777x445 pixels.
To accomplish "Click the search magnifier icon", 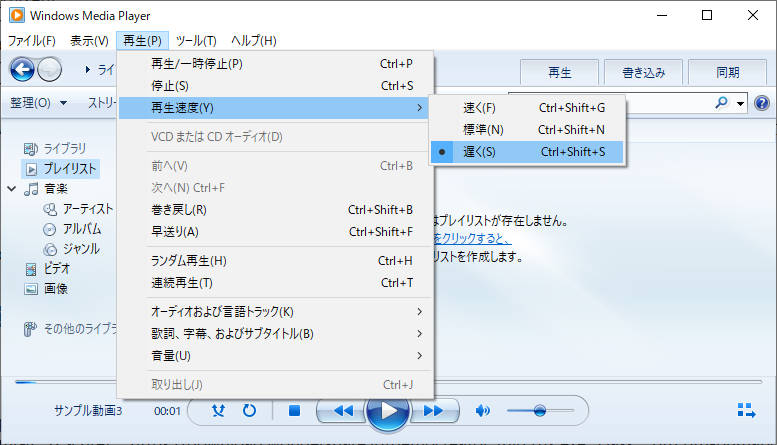I will (722, 103).
